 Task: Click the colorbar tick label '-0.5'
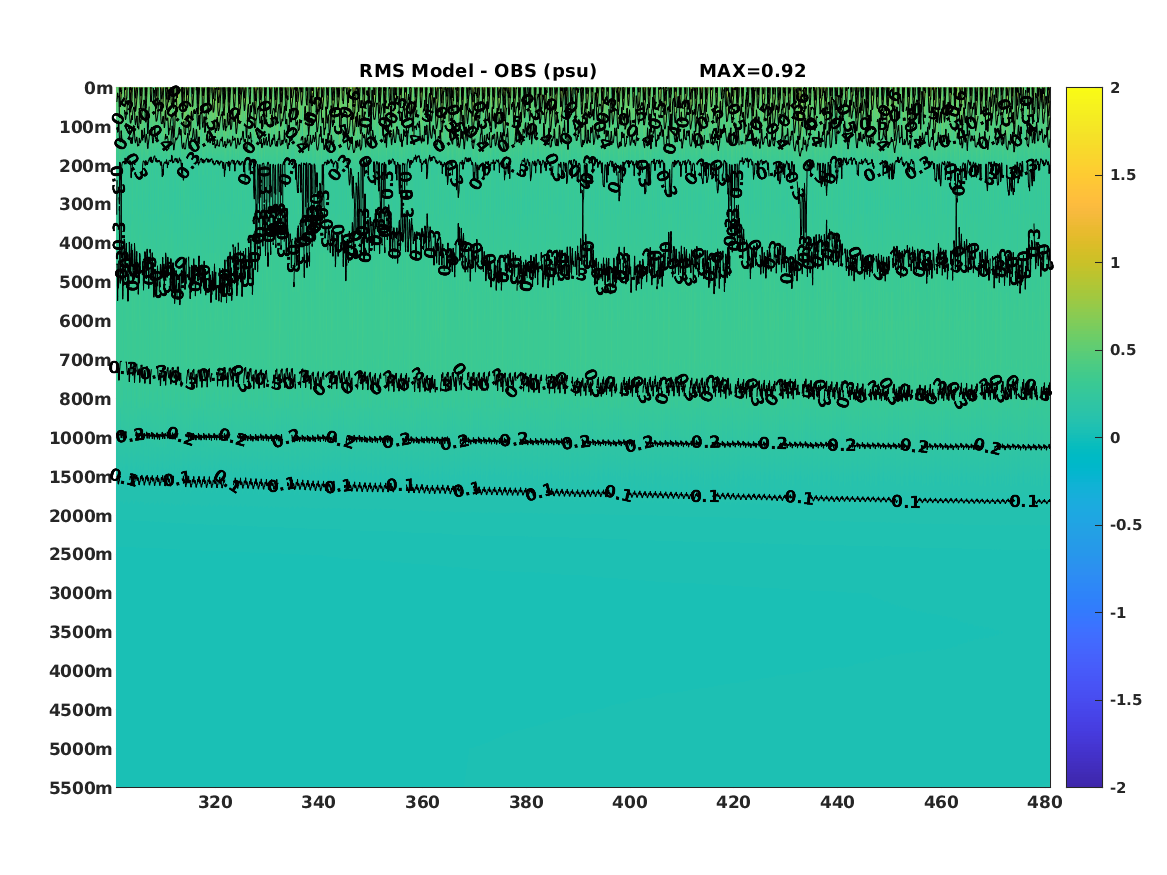1126,525
